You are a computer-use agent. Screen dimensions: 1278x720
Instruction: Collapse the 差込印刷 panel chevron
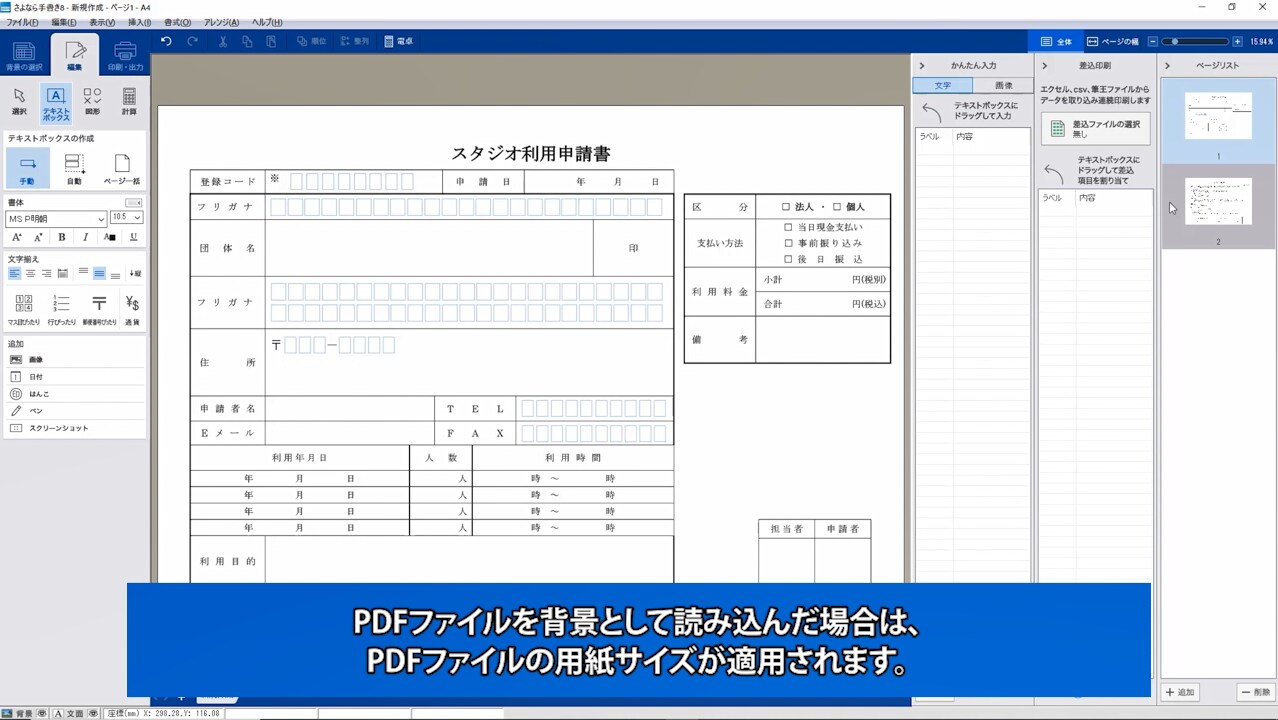(x=1044, y=66)
